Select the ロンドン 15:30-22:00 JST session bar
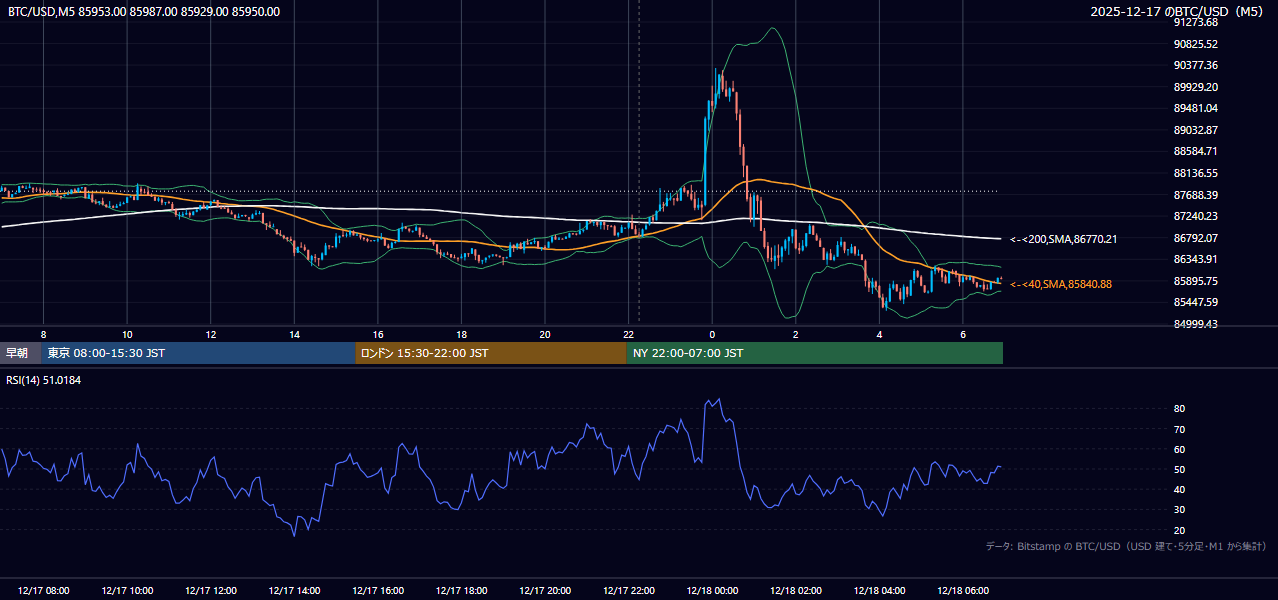This screenshot has width=1278, height=600. pyautogui.click(x=491, y=353)
